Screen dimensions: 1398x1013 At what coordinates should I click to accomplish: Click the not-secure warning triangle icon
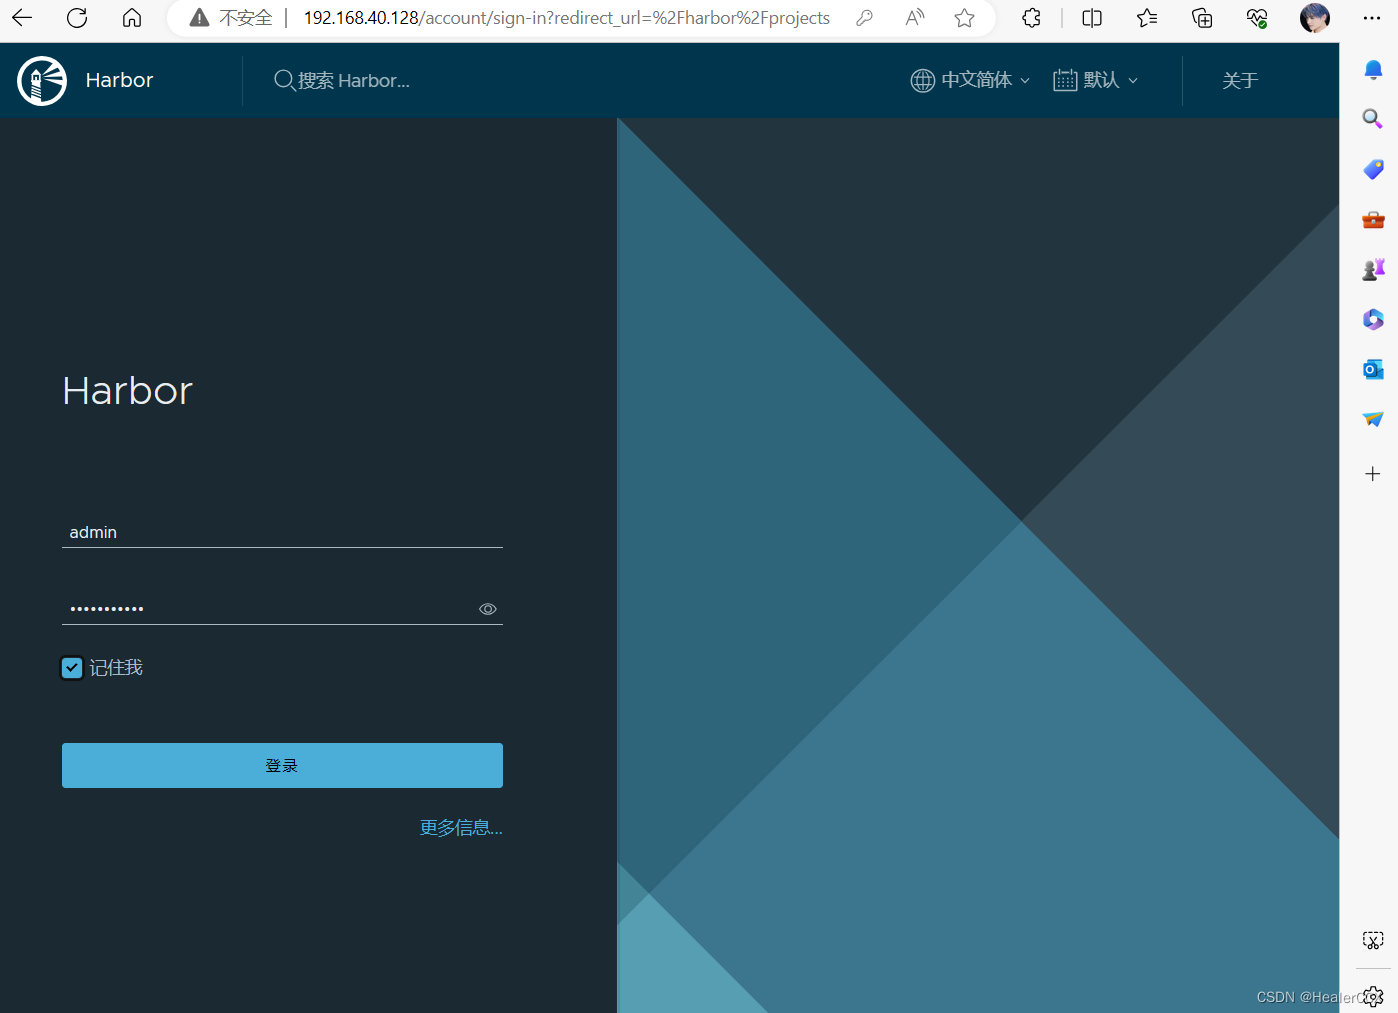point(200,18)
